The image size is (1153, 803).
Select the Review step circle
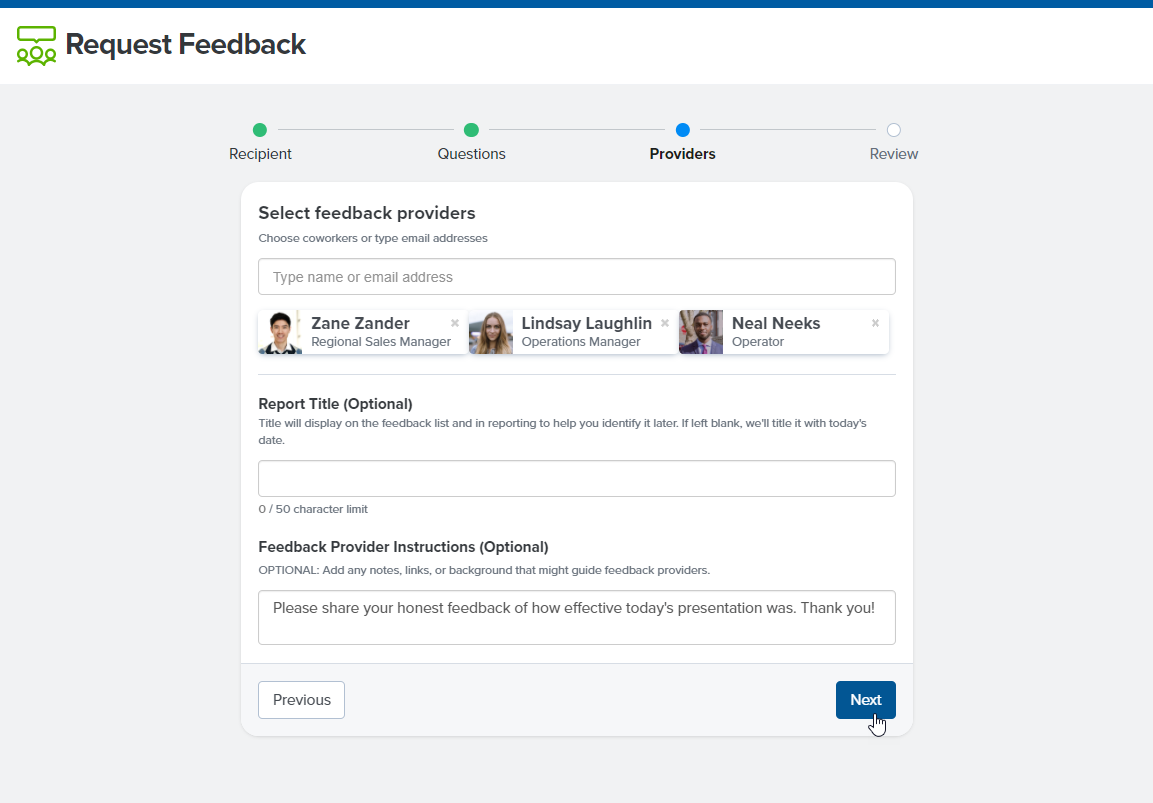point(894,129)
